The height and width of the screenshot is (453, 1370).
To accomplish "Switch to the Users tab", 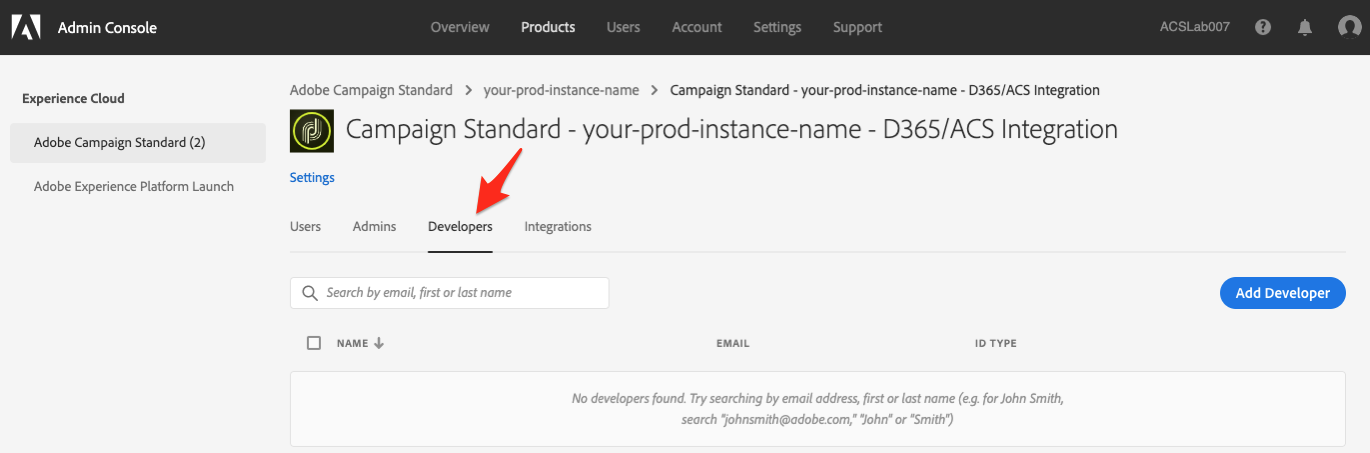I will (x=305, y=227).
